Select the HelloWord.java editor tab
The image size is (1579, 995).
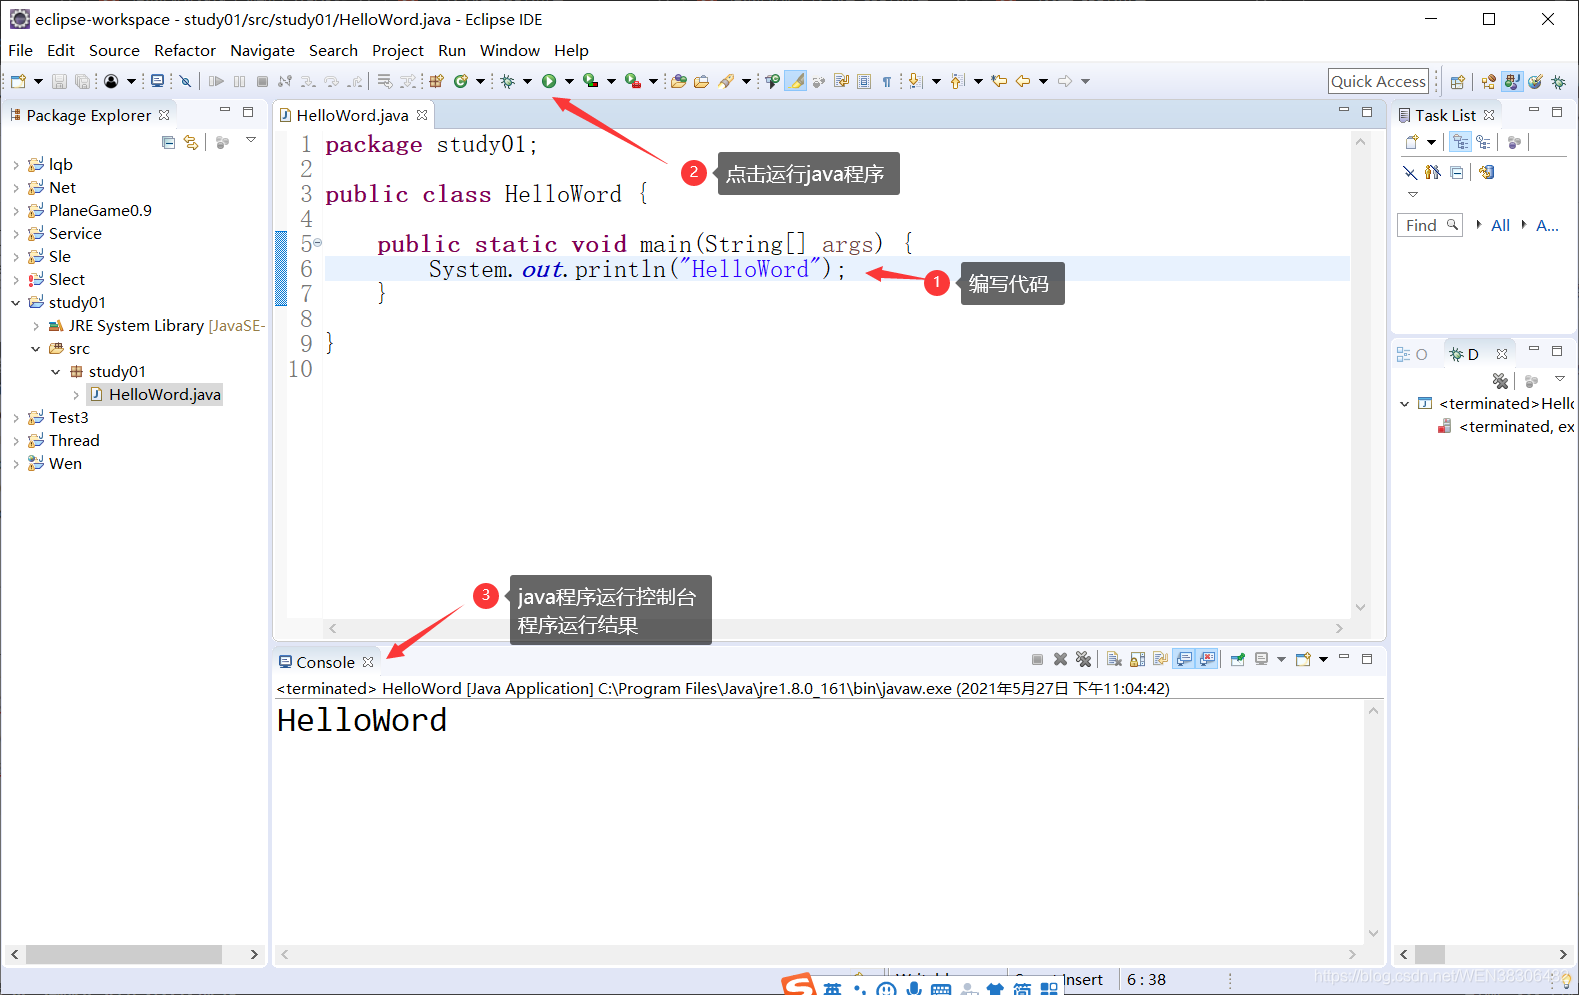click(352, 115)
